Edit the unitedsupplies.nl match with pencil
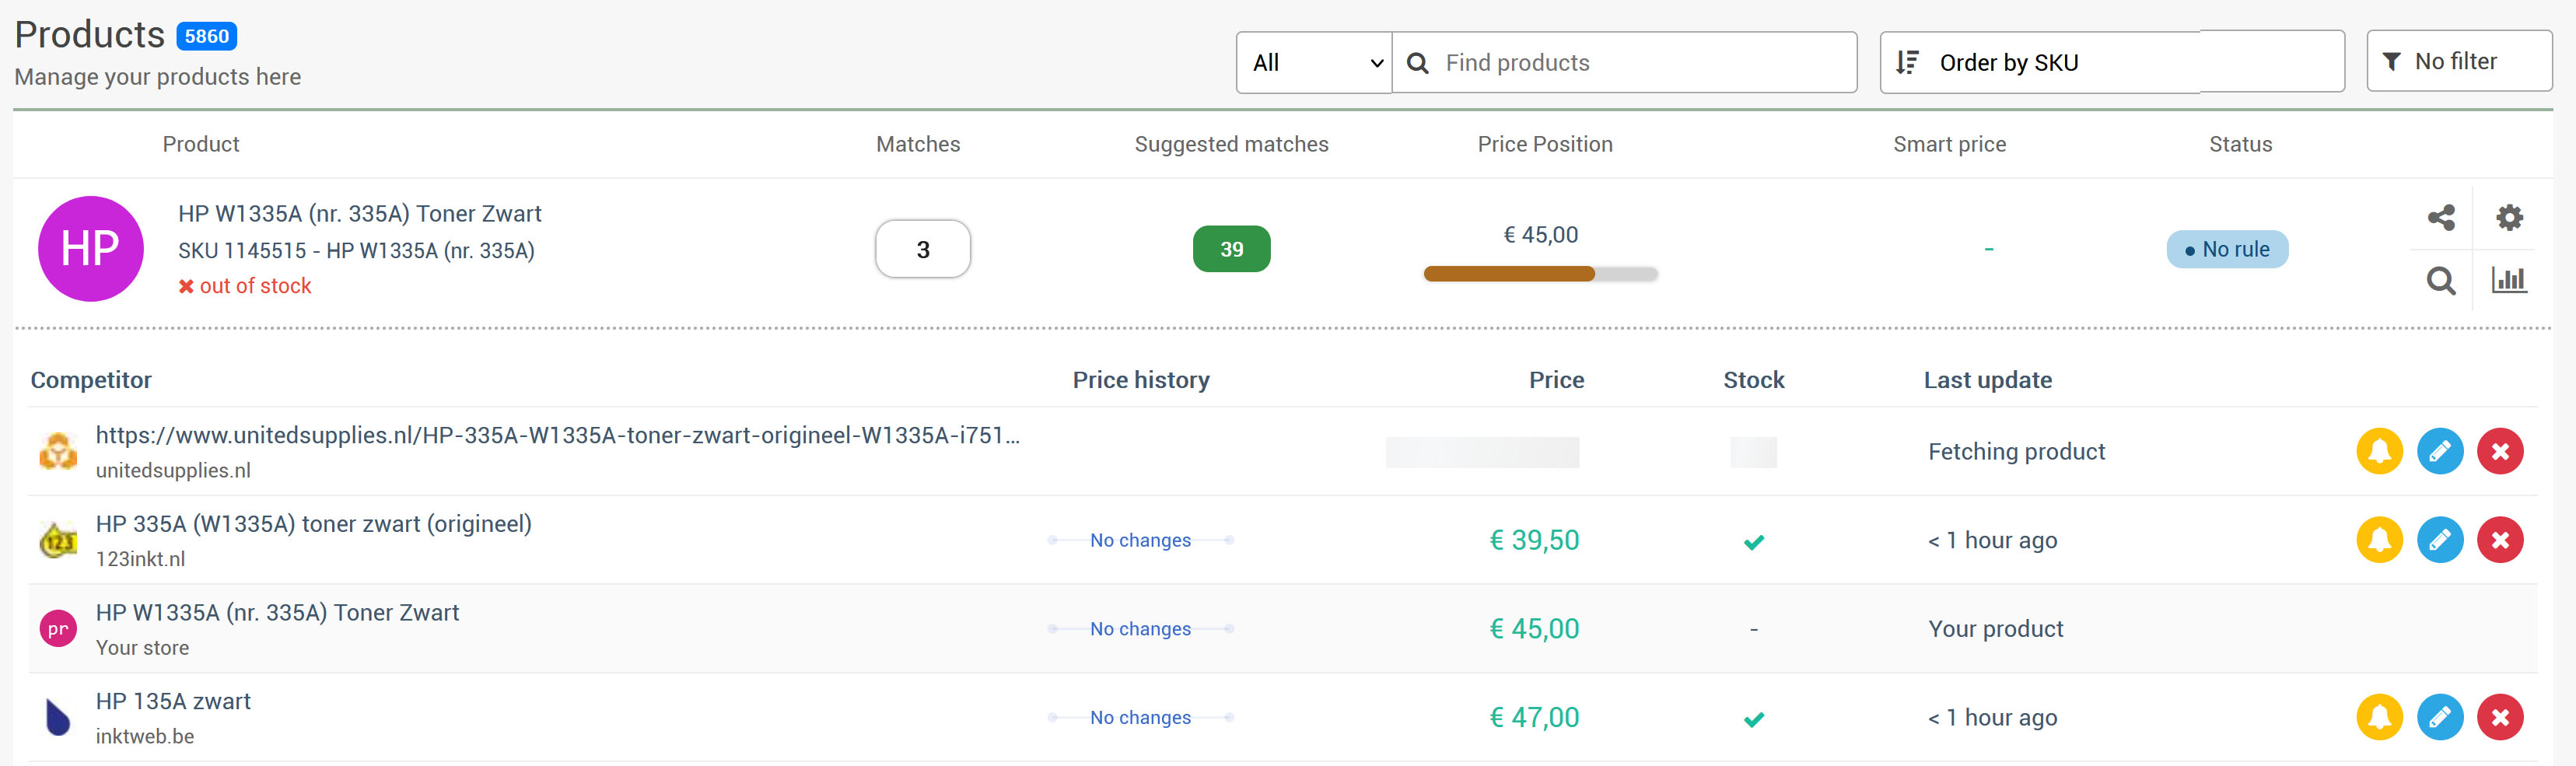 tap(2440, 451)
